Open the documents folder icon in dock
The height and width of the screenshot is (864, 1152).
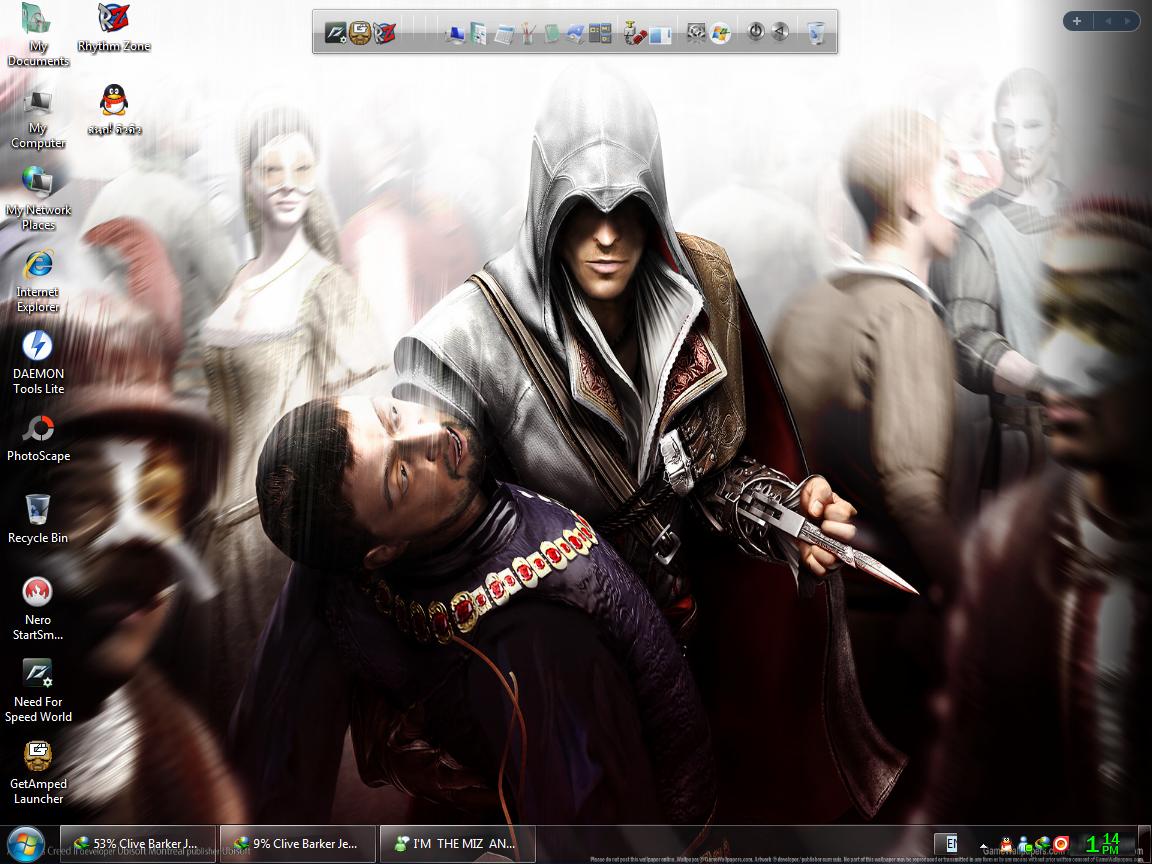point(479,34)
